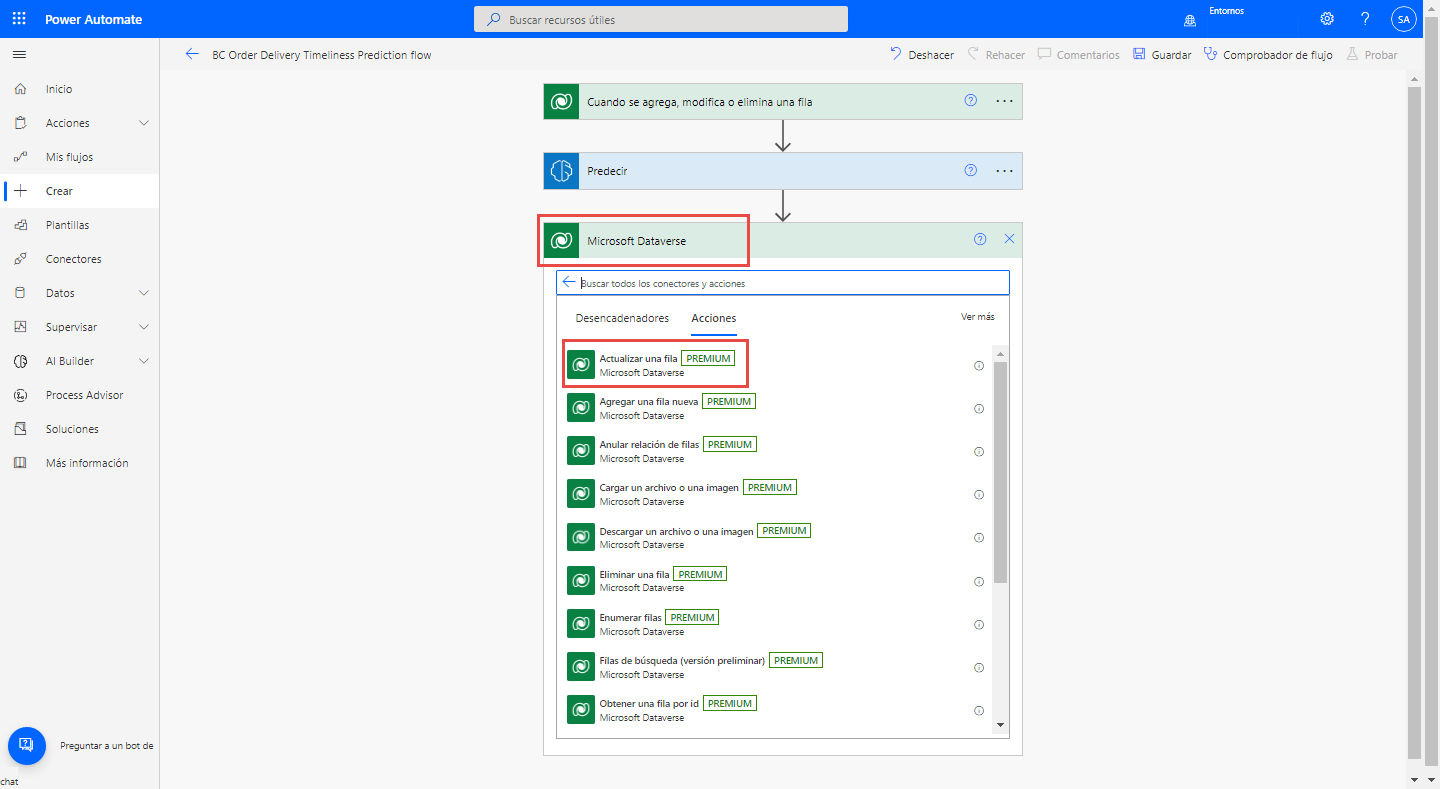The width and height of the screenshot is (1440, 789).
Task: Show help for Microsoft Dataverse action card
Action: click(980, 240)
